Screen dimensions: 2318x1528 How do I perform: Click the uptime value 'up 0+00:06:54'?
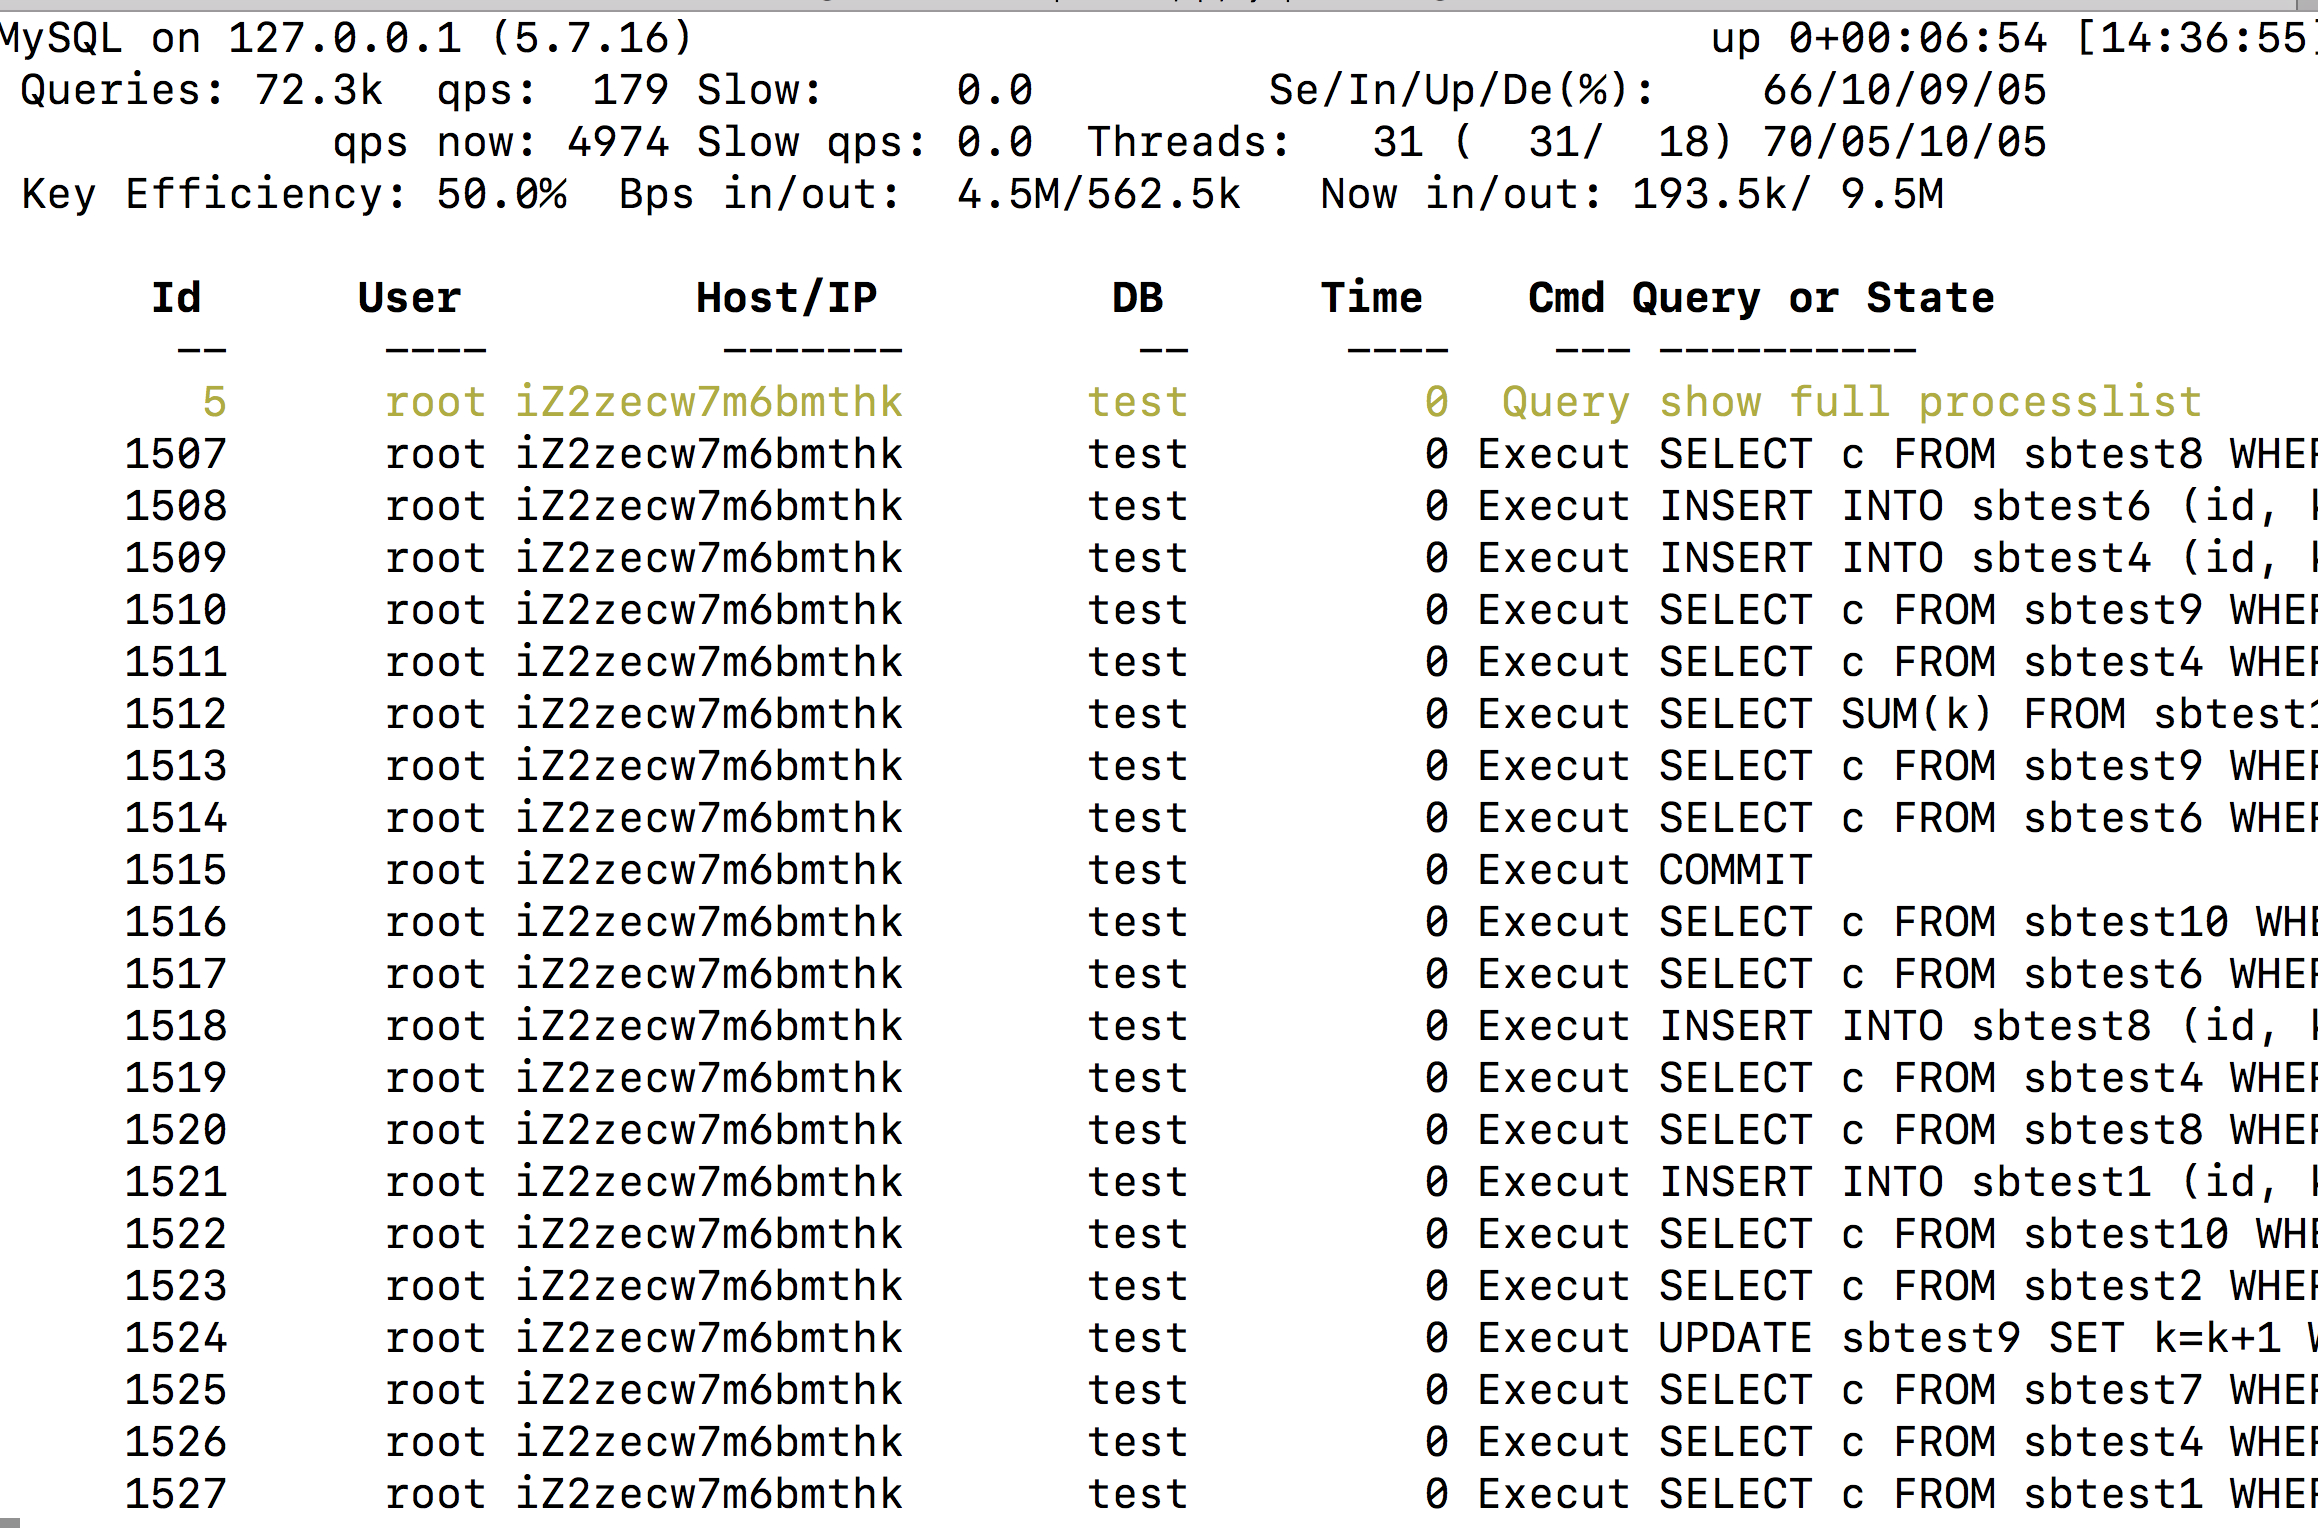(1878, 39)
